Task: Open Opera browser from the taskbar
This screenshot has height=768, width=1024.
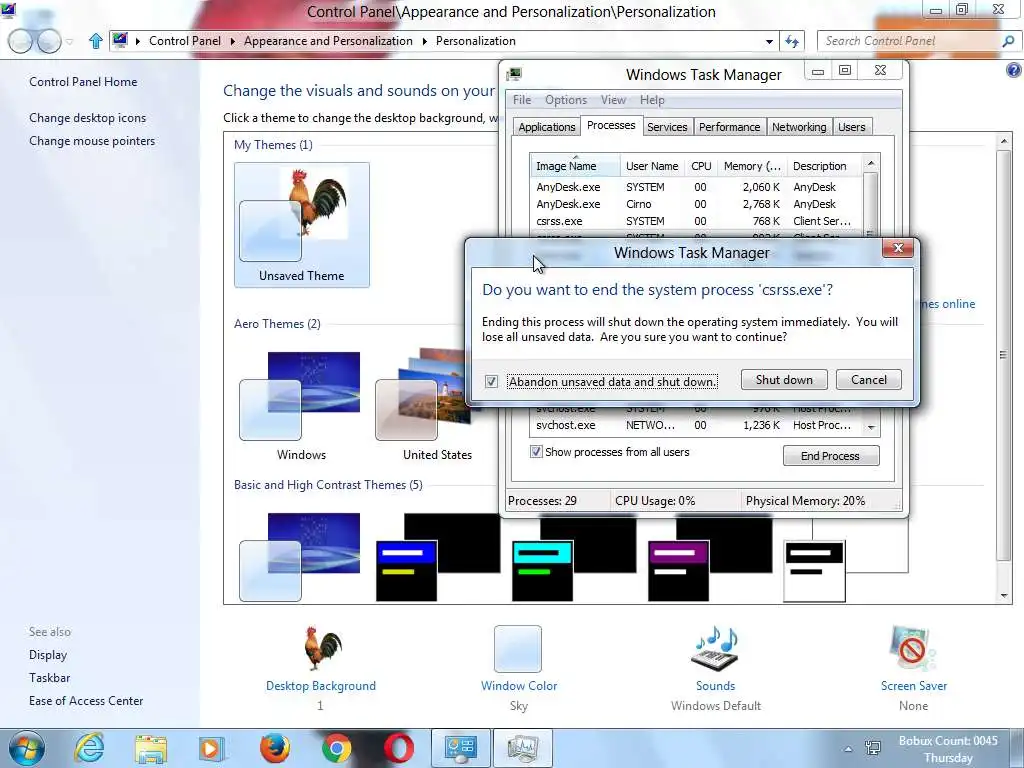Action: point(398,748)
